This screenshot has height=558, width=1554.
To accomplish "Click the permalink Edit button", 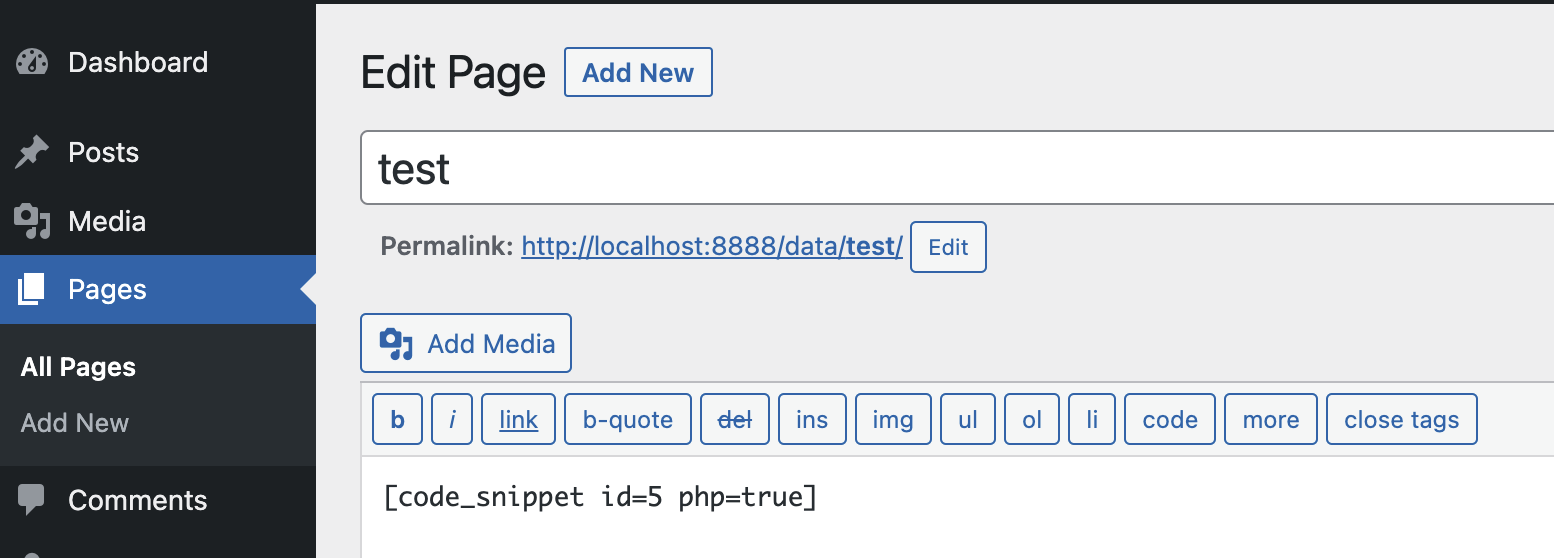I will pyautogui.click(x=948, y=247).
